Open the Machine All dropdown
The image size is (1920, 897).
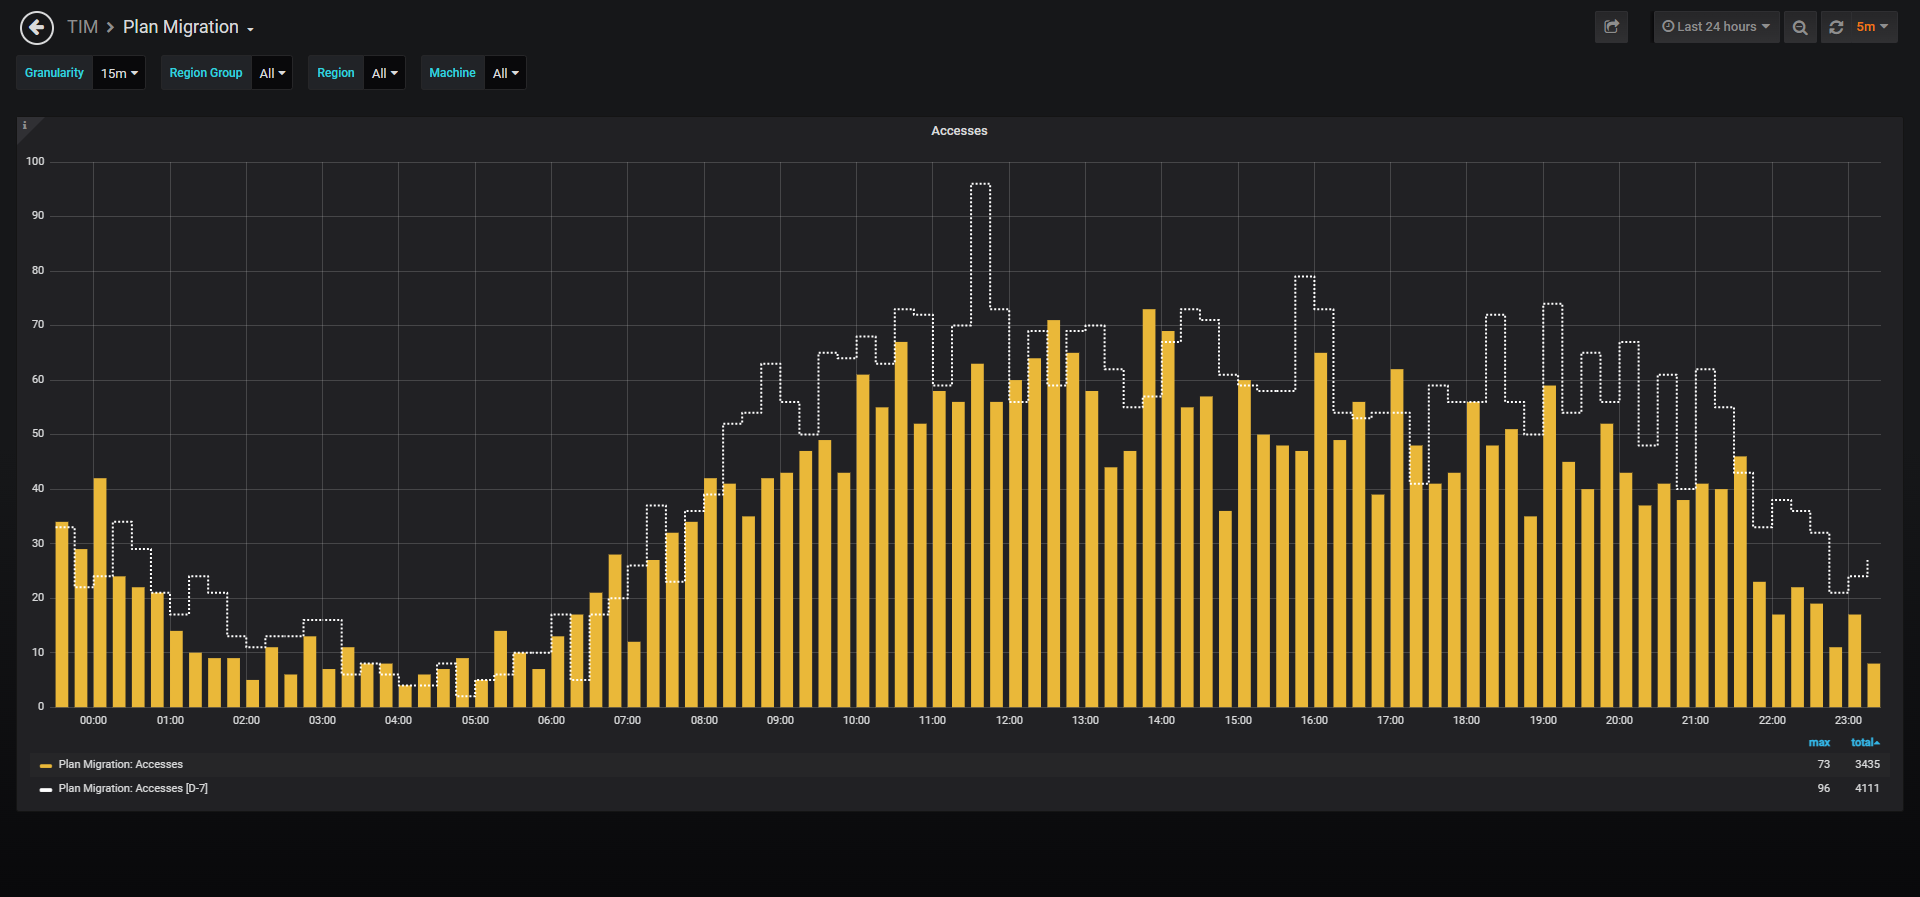[x=505, y=73]
